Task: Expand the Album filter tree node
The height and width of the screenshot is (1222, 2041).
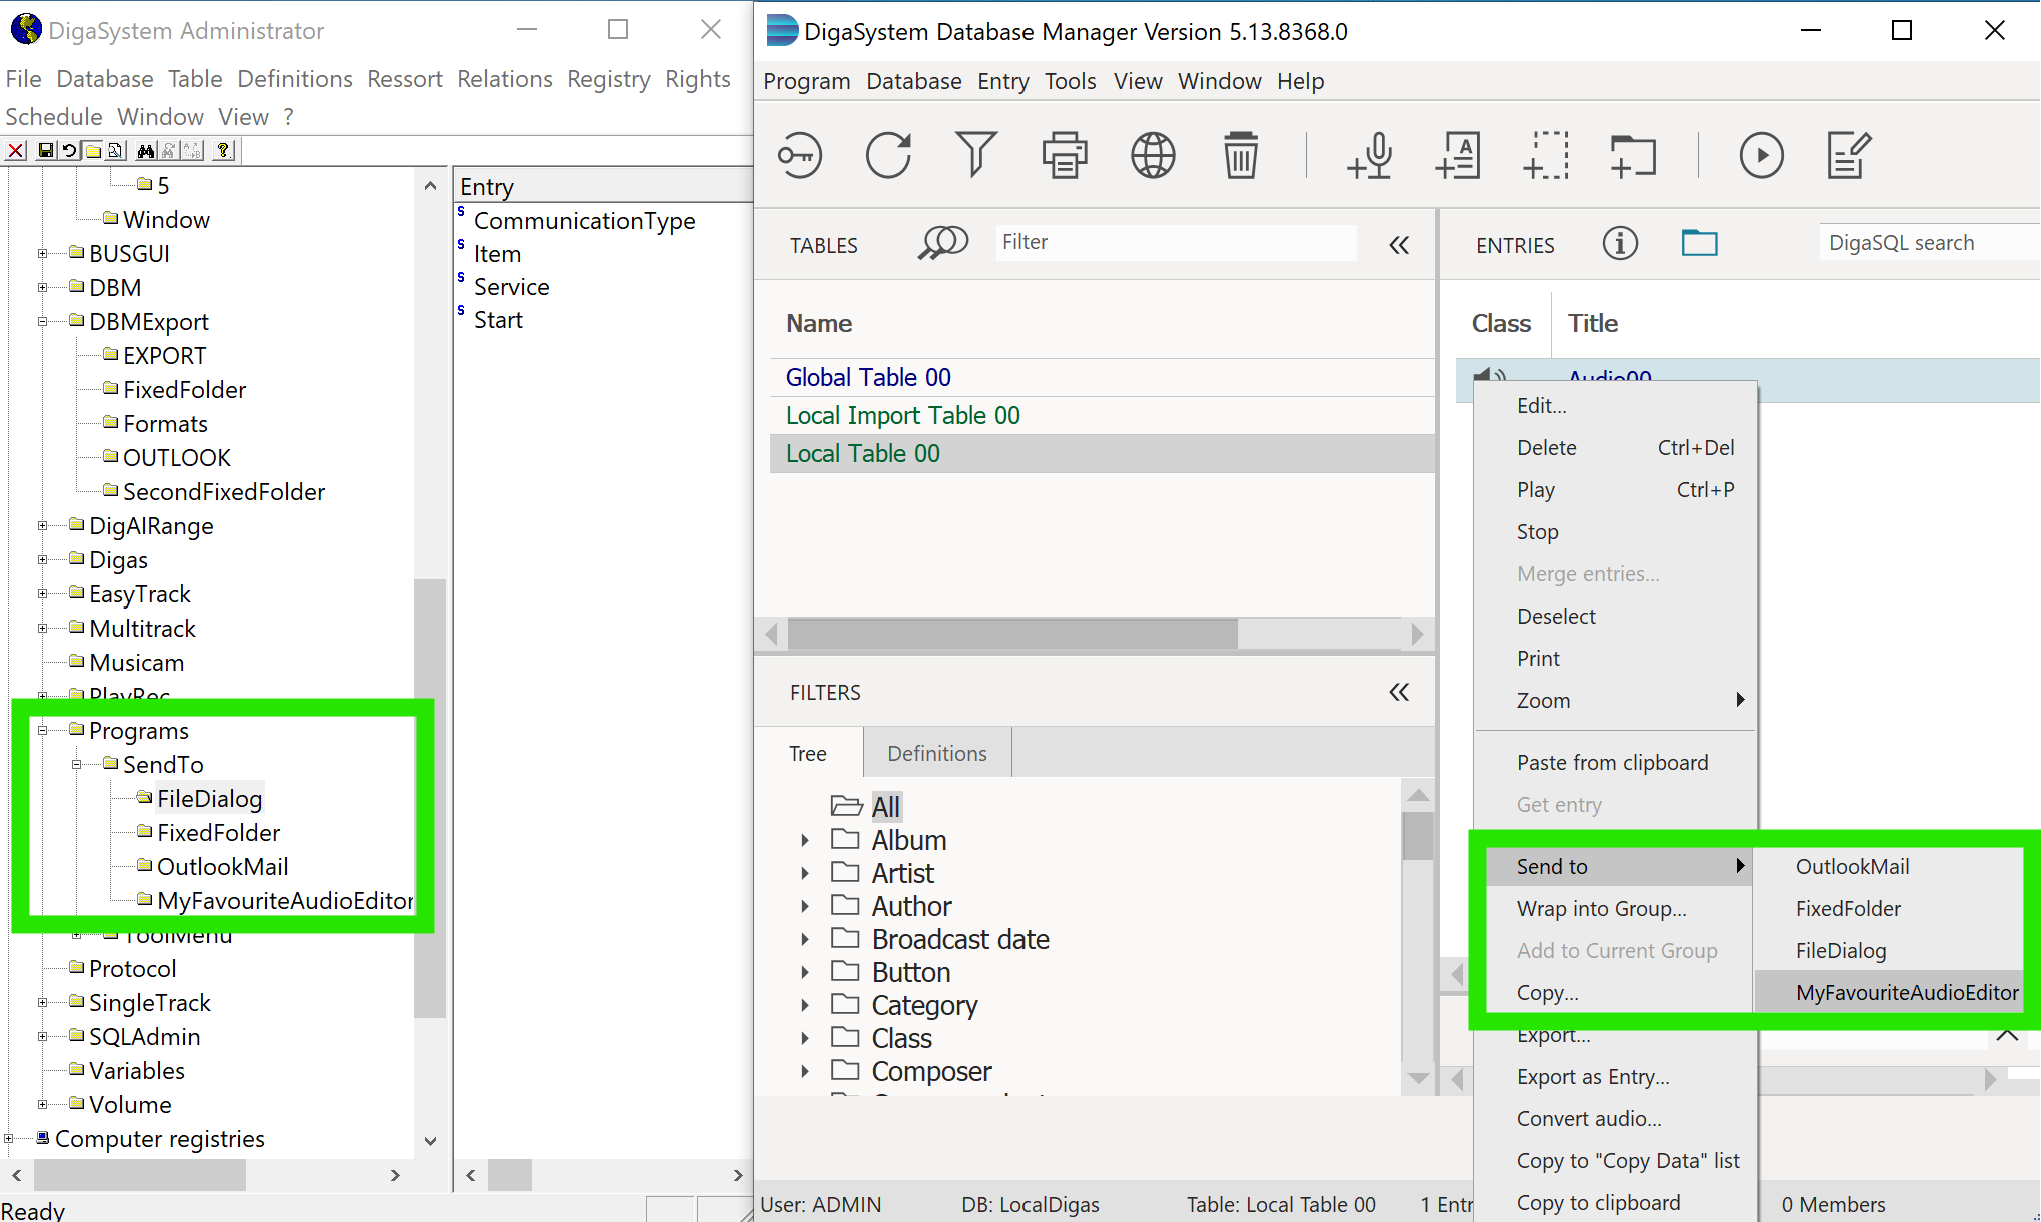Action: [x=805, y=840]
